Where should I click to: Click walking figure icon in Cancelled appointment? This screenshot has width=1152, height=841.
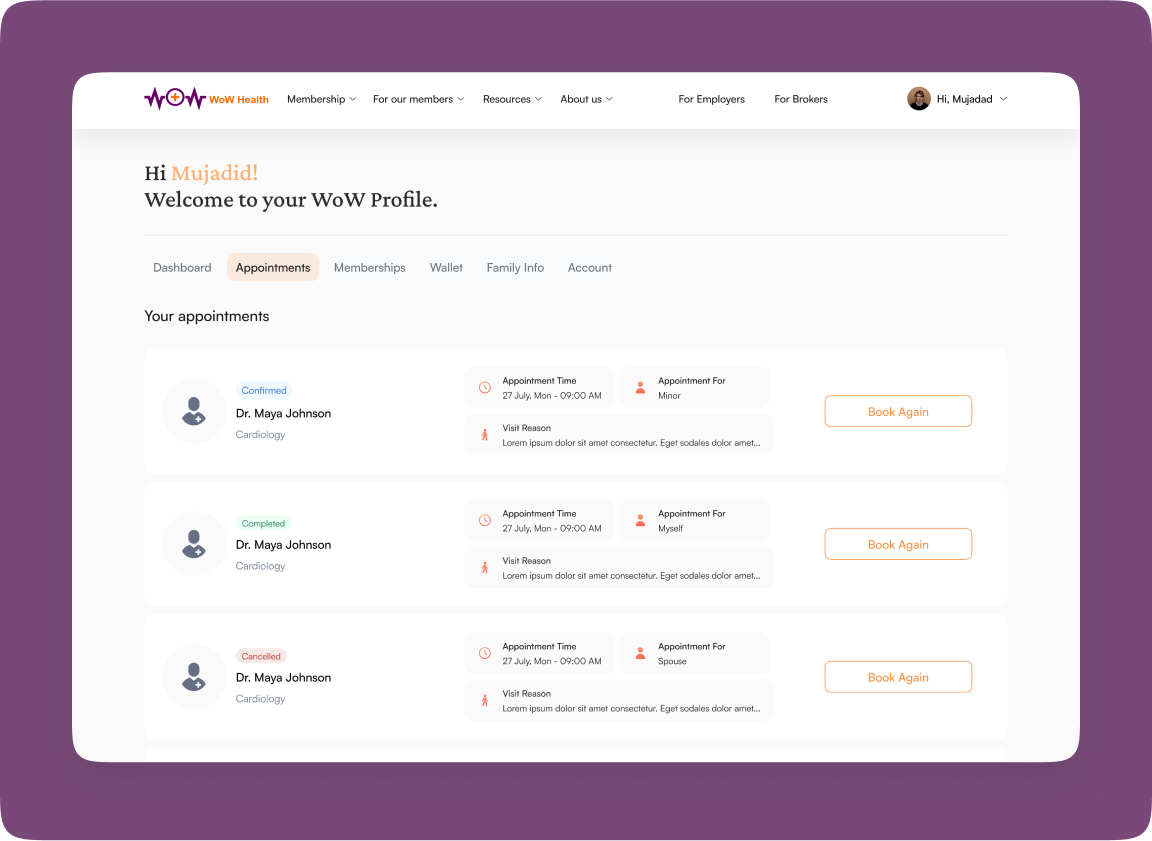point(485,700)
